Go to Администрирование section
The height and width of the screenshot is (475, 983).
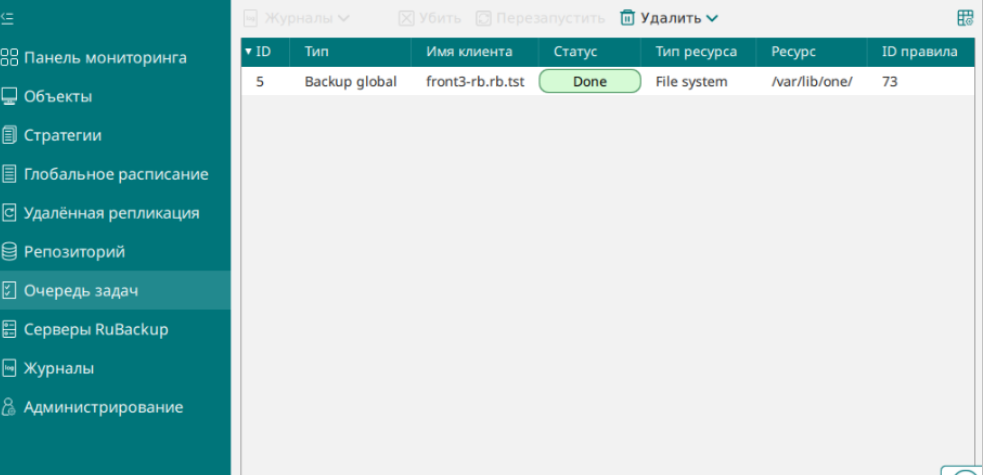point(103,407)
